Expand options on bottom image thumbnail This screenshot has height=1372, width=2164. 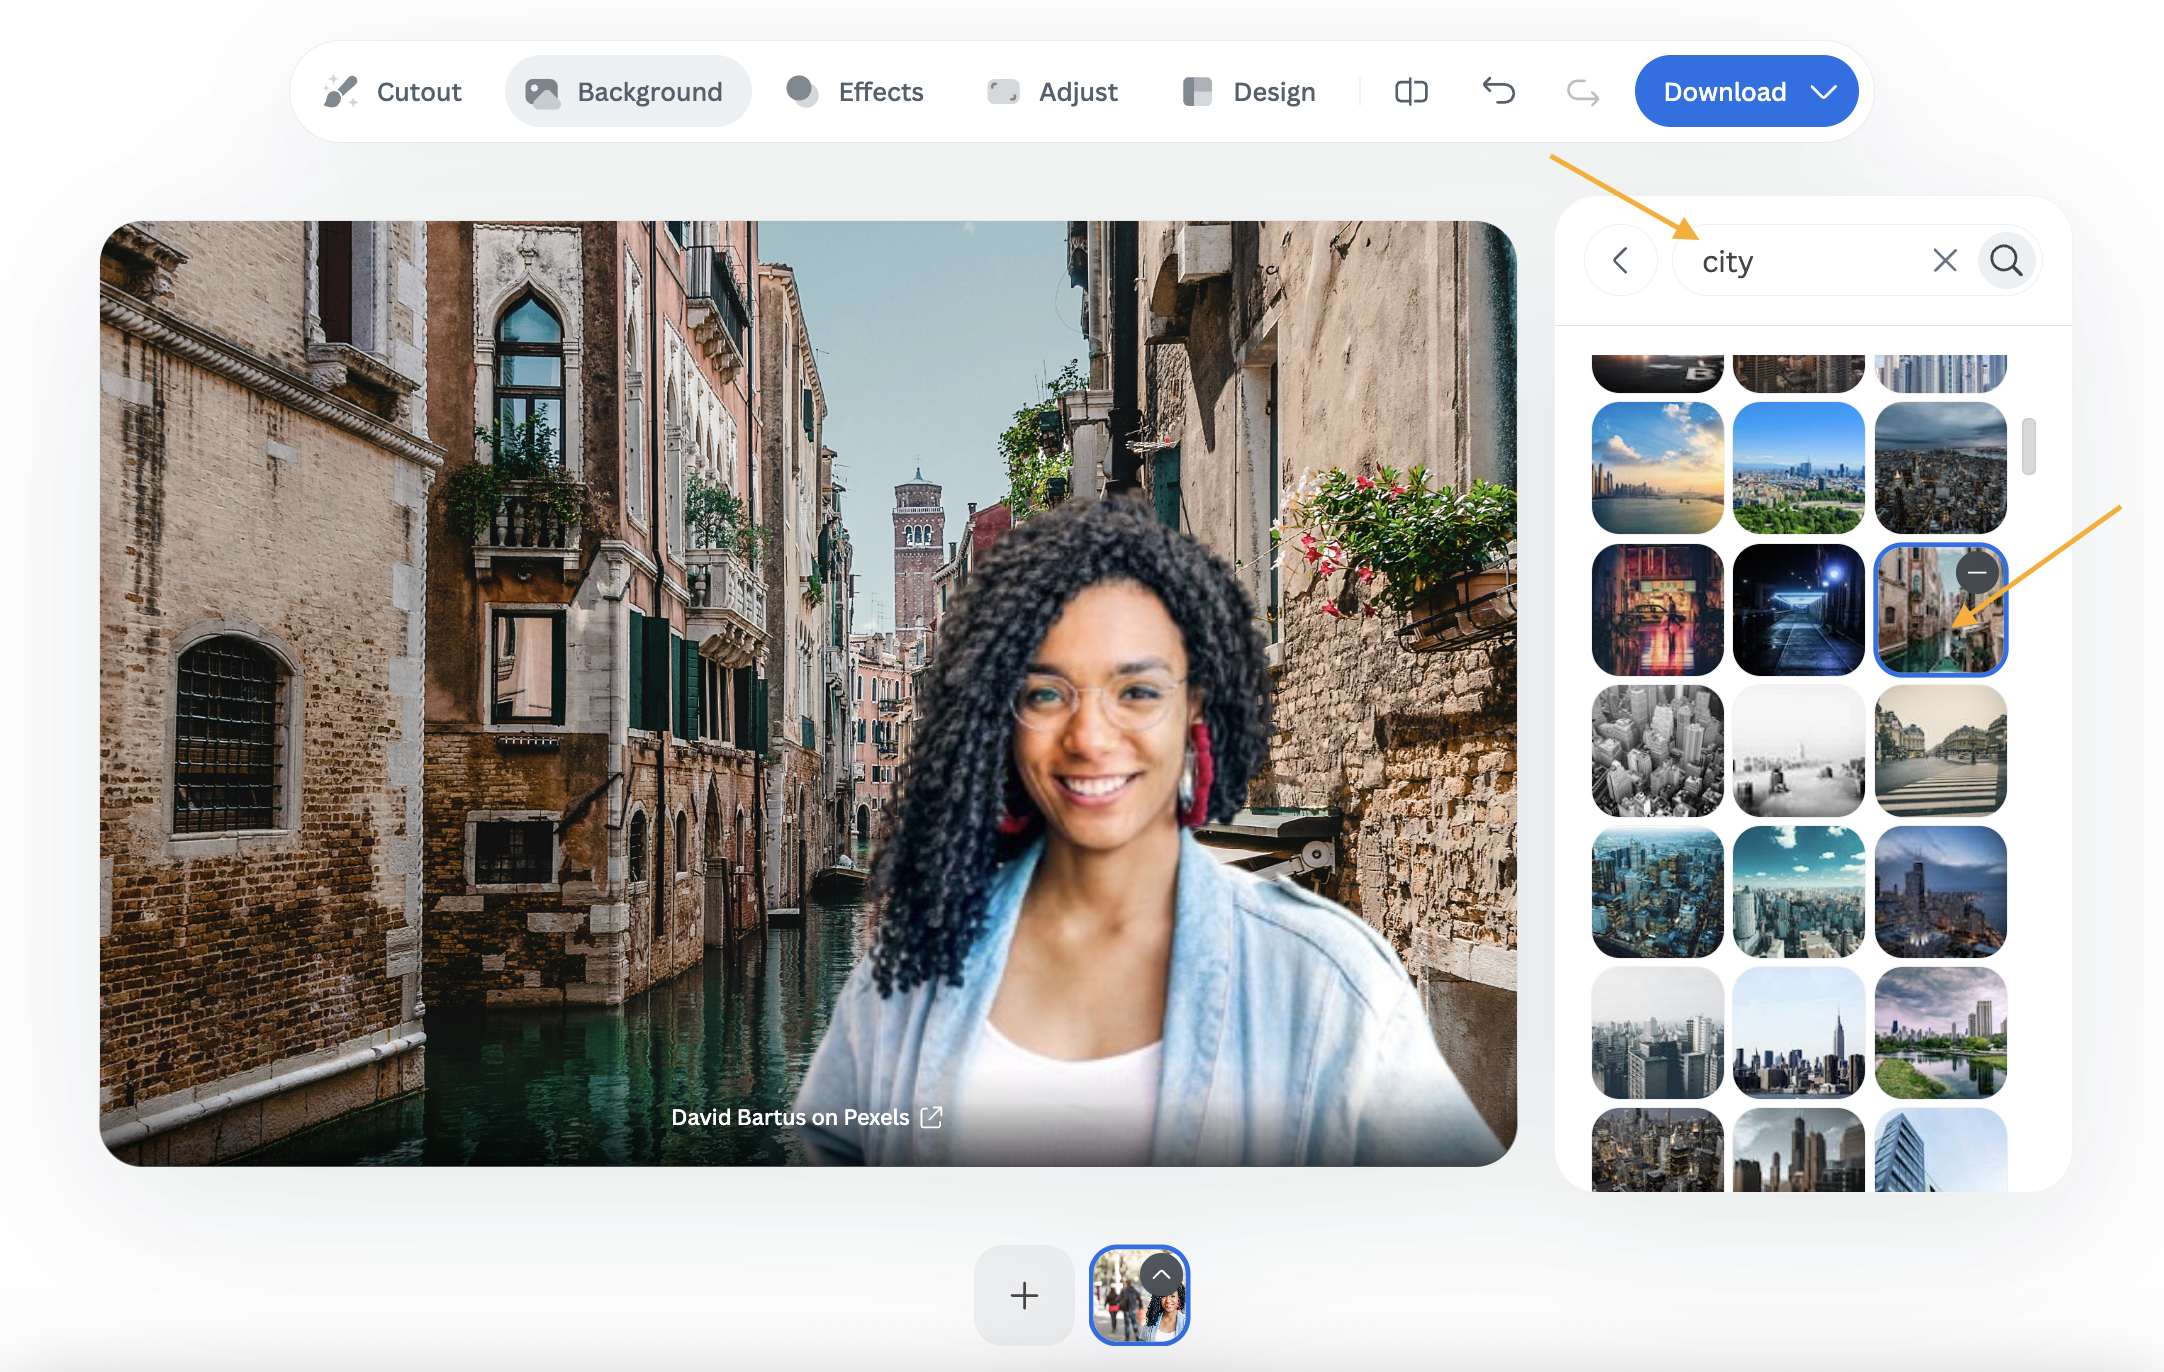(x=1161, y=1275)
